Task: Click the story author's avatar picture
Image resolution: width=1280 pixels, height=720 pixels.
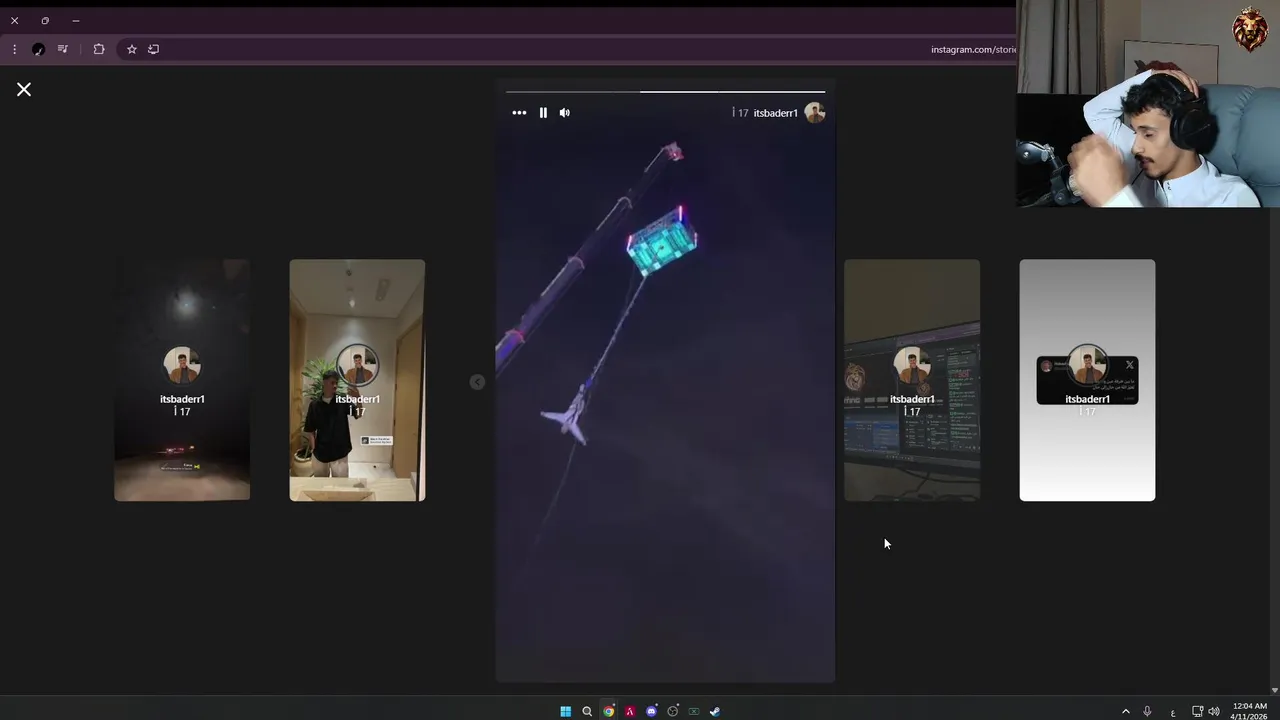Action: 815,113
